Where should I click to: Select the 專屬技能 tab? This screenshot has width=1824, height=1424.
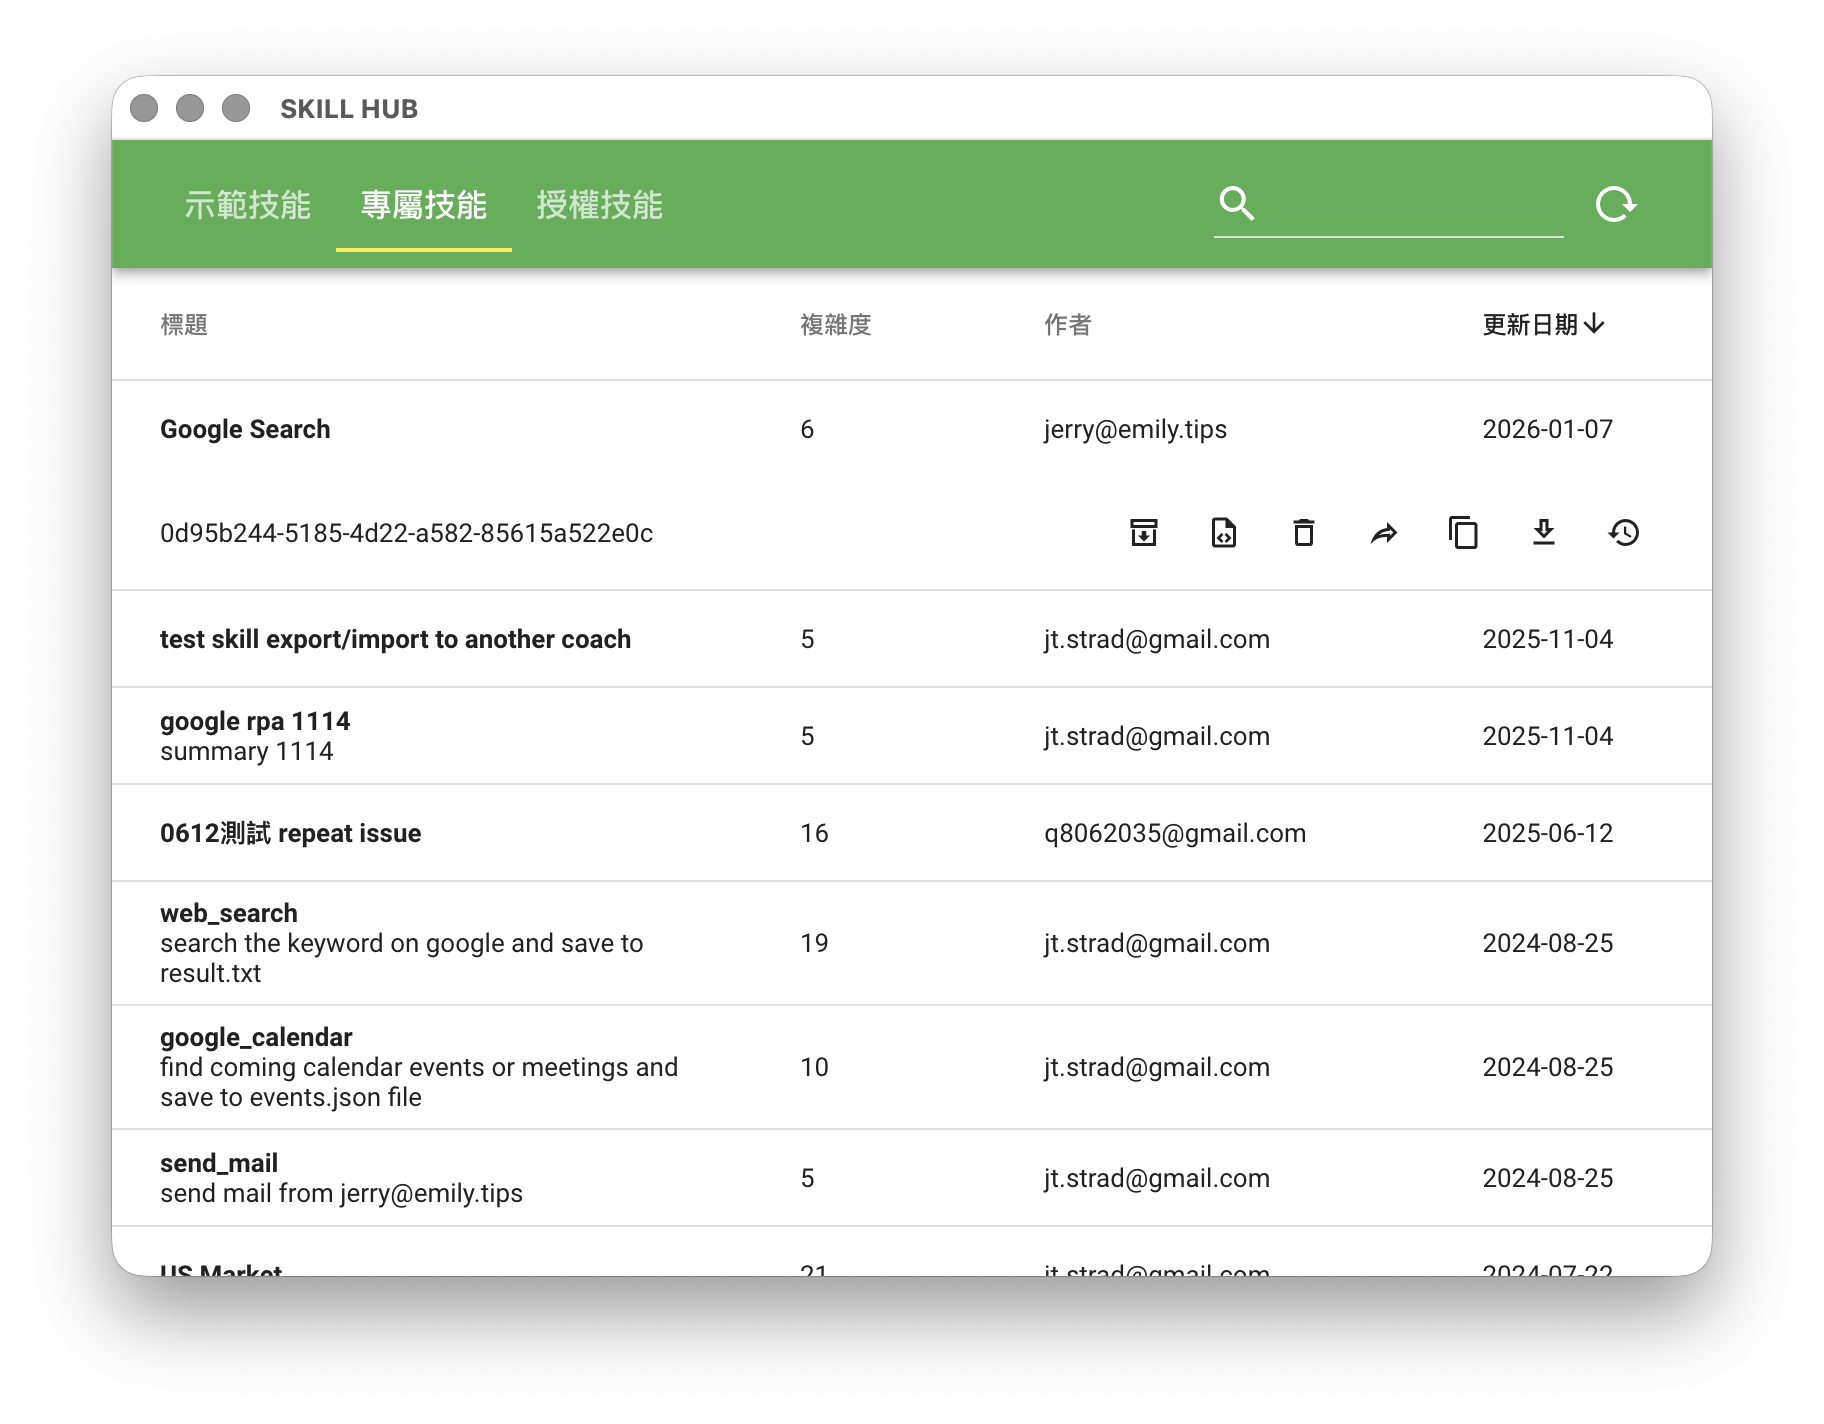pos(423,205)
